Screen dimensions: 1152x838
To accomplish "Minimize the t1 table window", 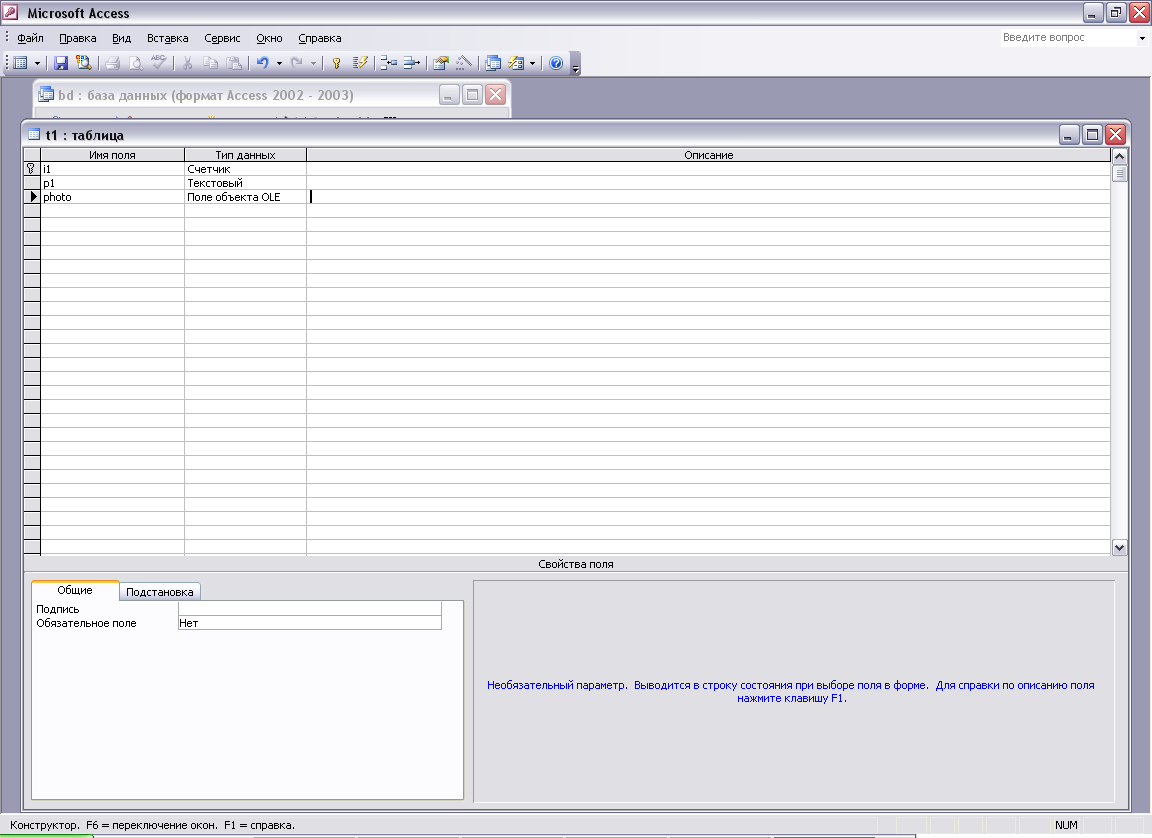I will 1069,134.
